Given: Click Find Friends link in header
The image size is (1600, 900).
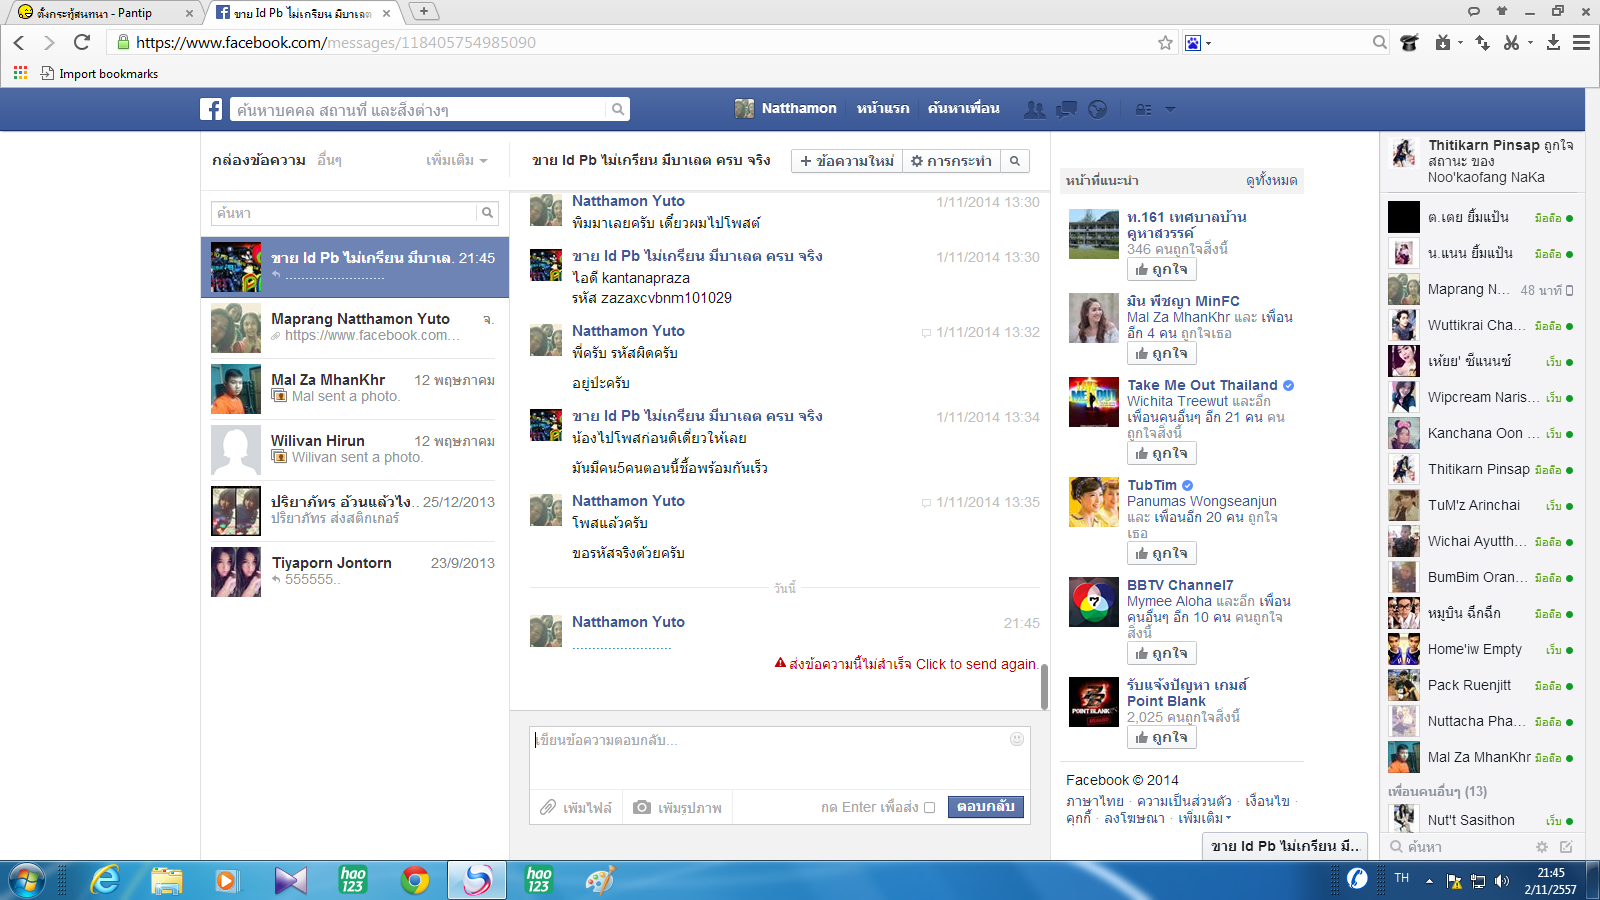Looking at the screenshot, I should click(x=963, y=108).
